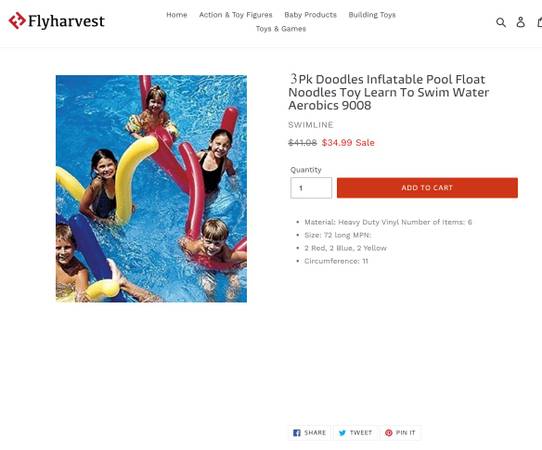Go to the Home menu item
The width and height of the screenshot is (542, 450).
tap(177, 15)
